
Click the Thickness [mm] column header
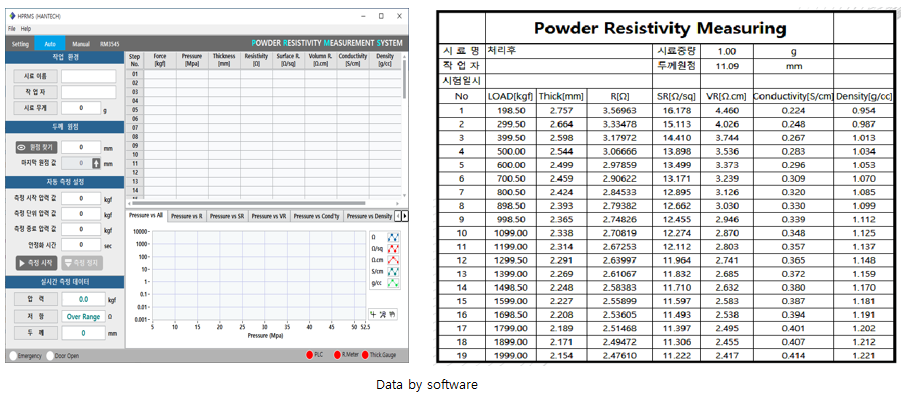tap(224, 60)
